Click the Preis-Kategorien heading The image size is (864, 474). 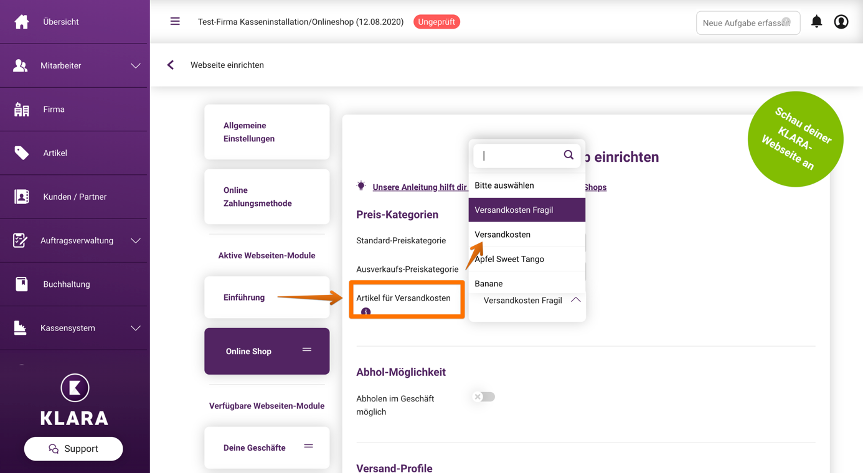tap(397, 214)
